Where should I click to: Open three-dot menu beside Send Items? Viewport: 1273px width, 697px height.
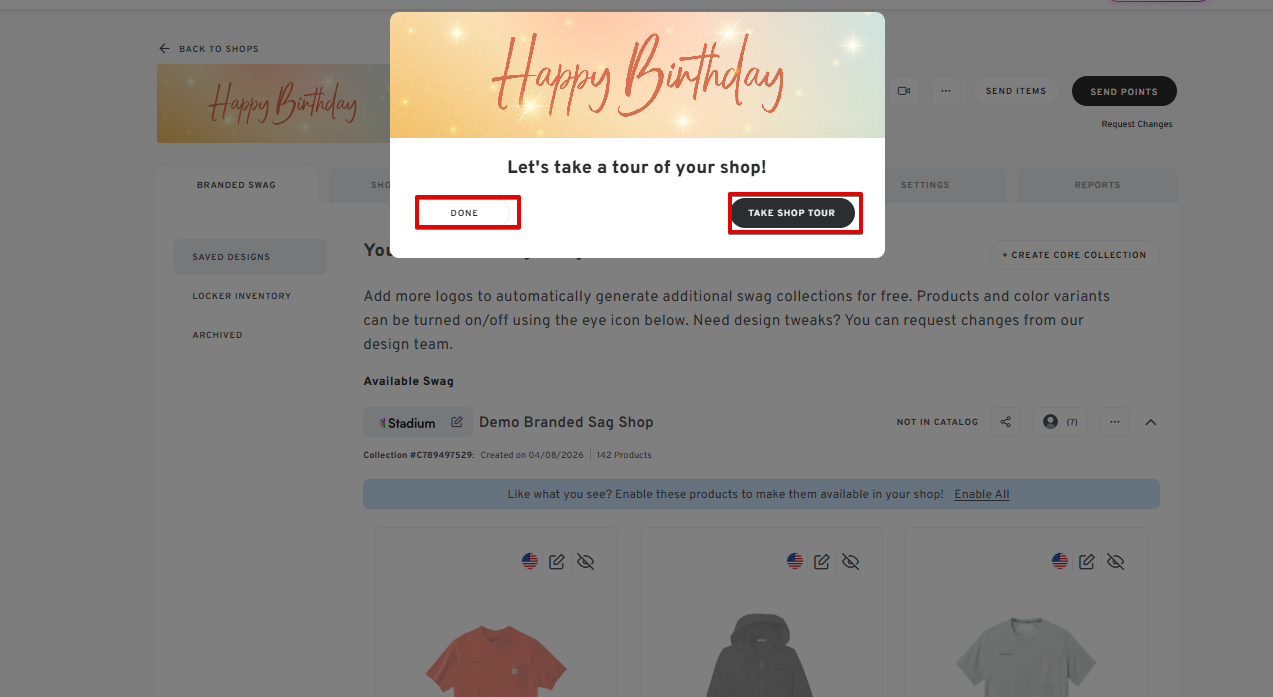click(x=945, y=91)
